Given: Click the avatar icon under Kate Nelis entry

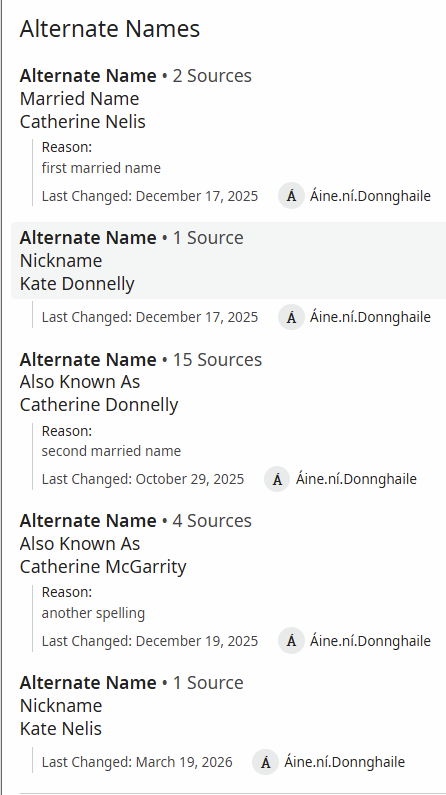Looking at the screenshot, I should coord(266,762).
